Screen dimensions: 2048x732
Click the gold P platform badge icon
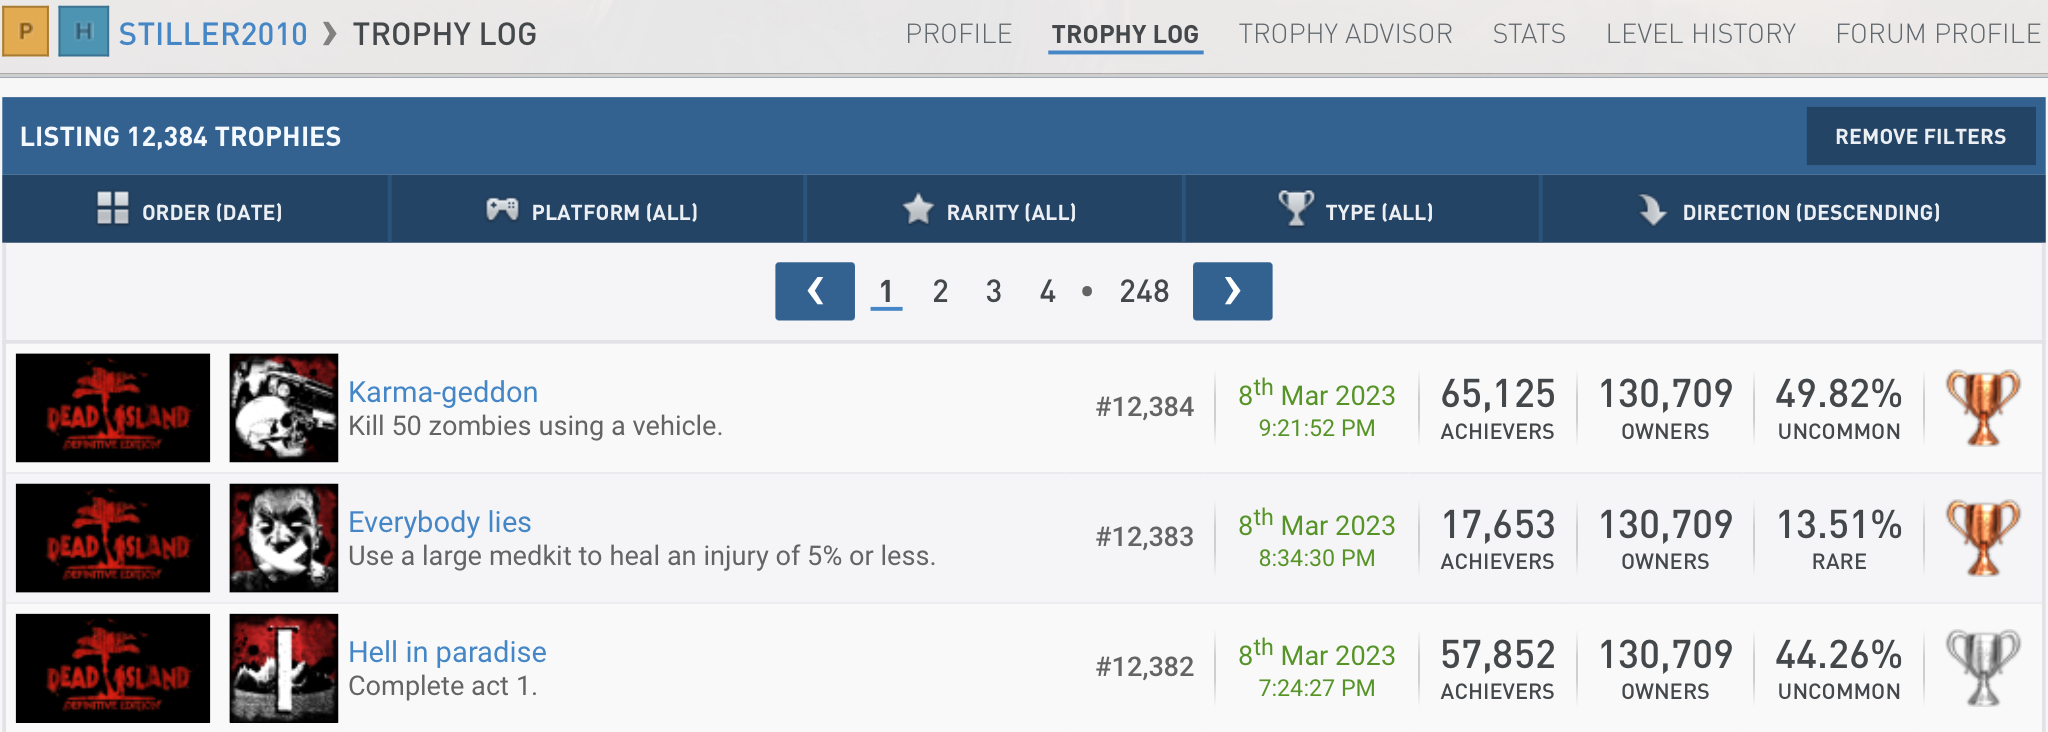[26, 31]
